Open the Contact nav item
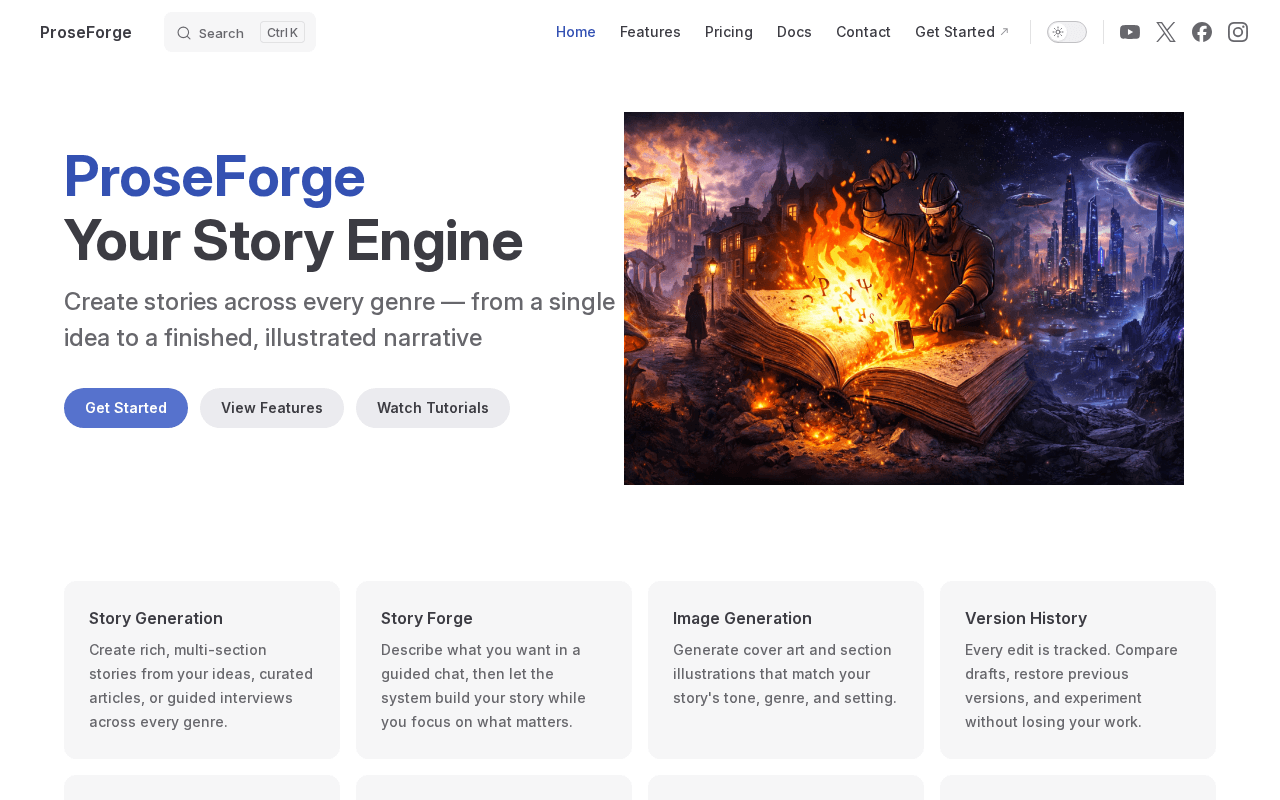Viewport: 1280px width, 800px height. click(x=863, y=32)
